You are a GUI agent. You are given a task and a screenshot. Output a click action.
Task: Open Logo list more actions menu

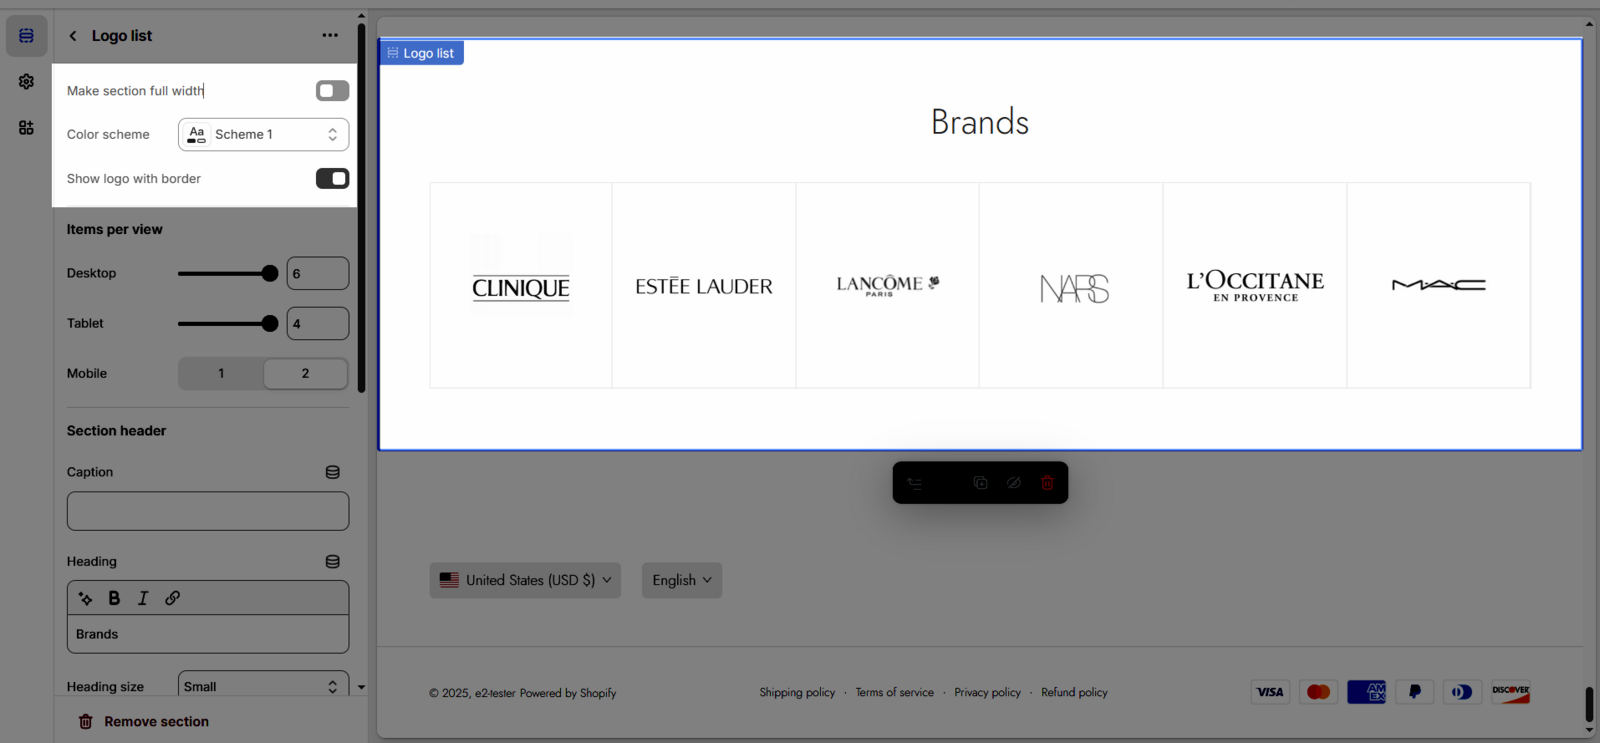(330, 35)
